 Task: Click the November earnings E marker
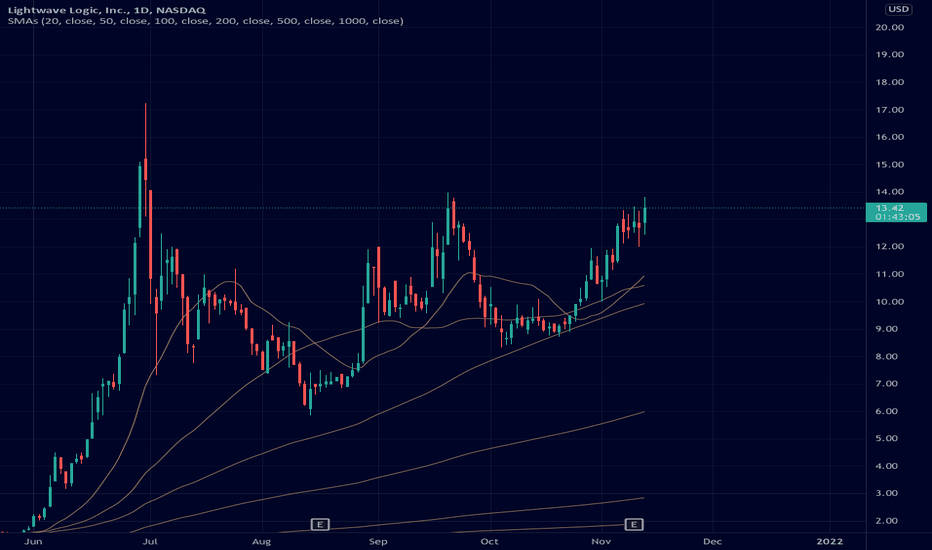[634, 524]
